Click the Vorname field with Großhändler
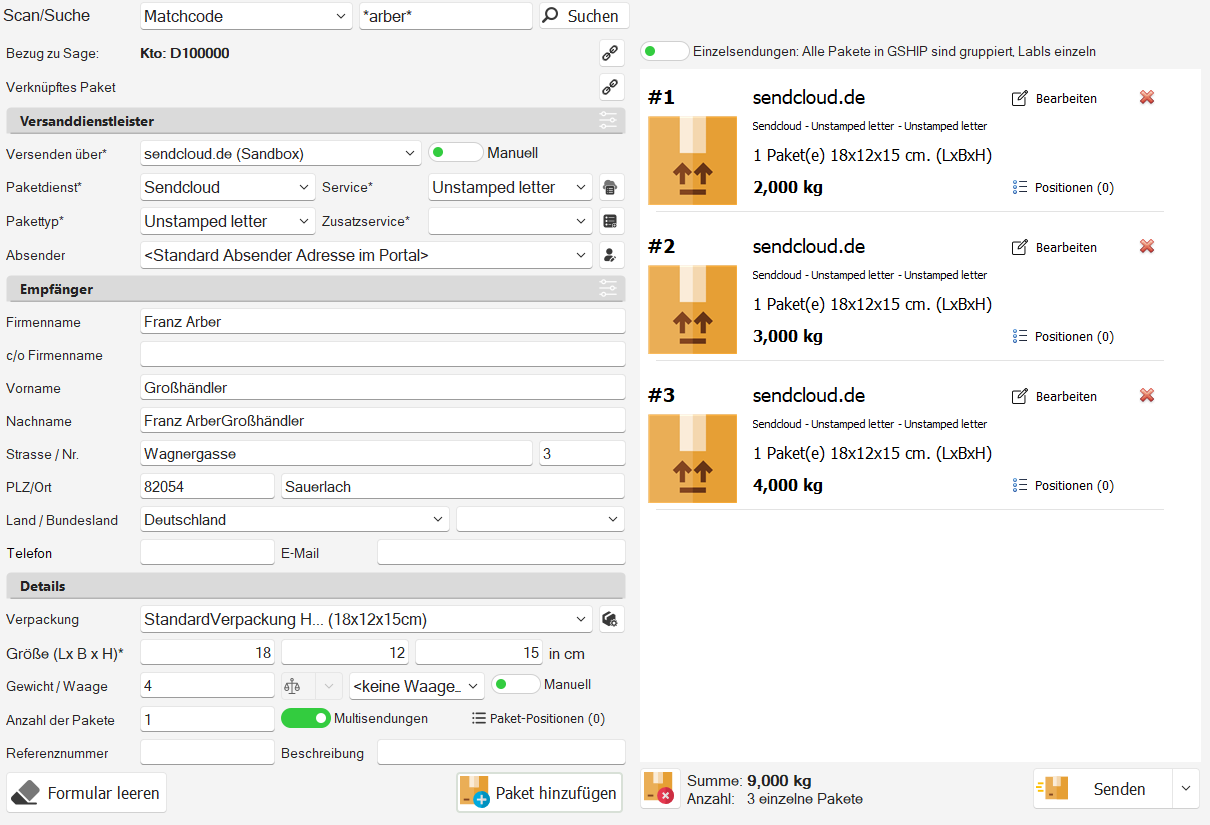Screen dimensions: 1210x825 click(383, 388)
